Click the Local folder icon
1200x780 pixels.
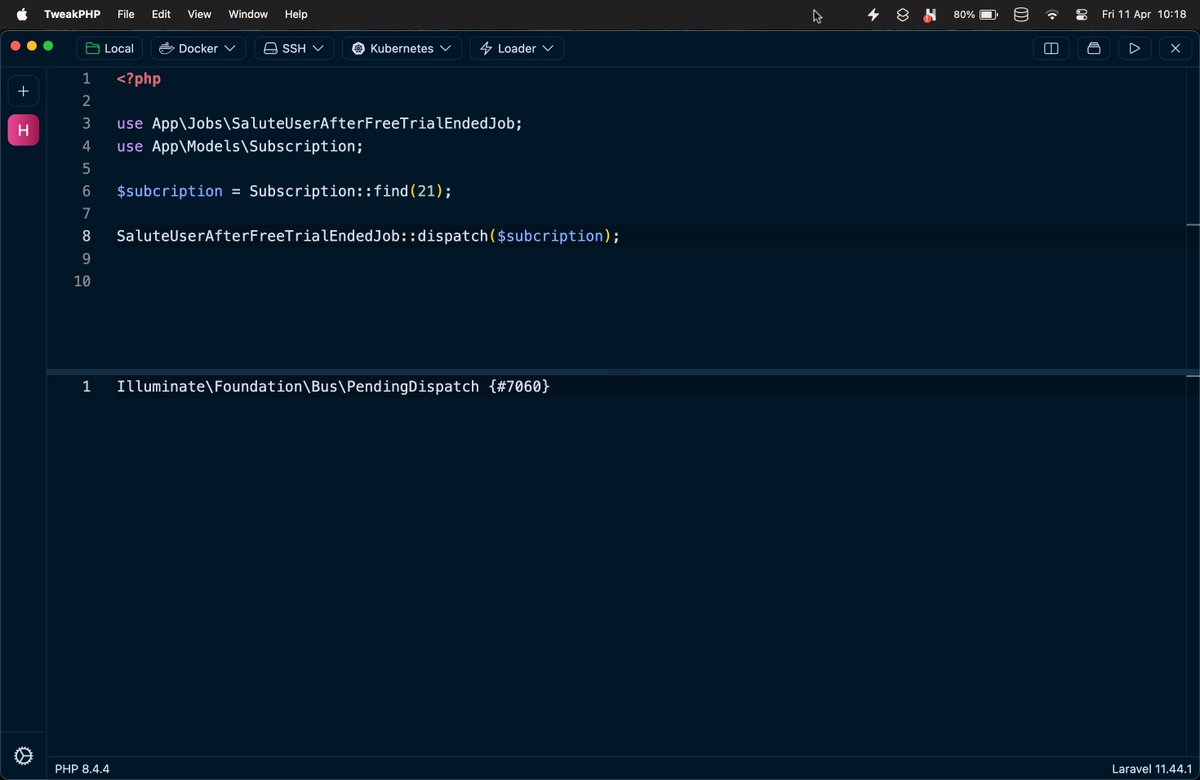click(92, 48)
